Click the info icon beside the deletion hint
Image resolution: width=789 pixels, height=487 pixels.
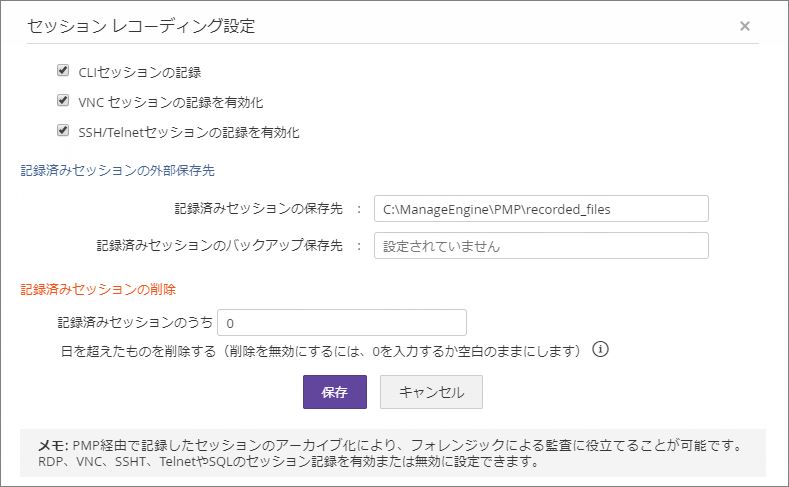pyautogui.click(x=601, y=350)
